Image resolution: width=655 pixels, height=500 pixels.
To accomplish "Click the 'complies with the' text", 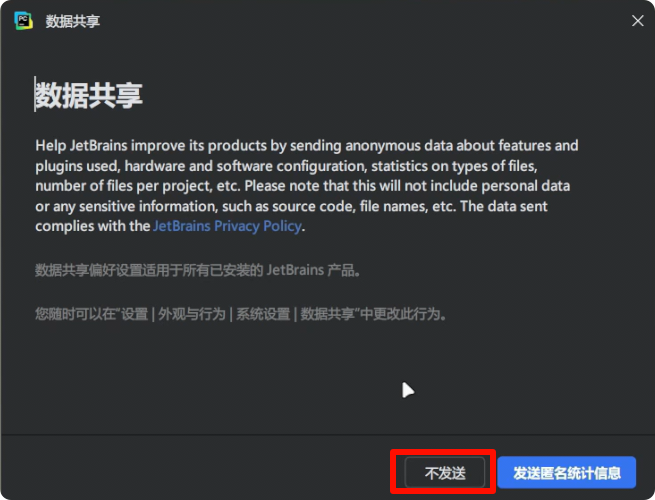I will pyautogui.click(x=92, y=226).
